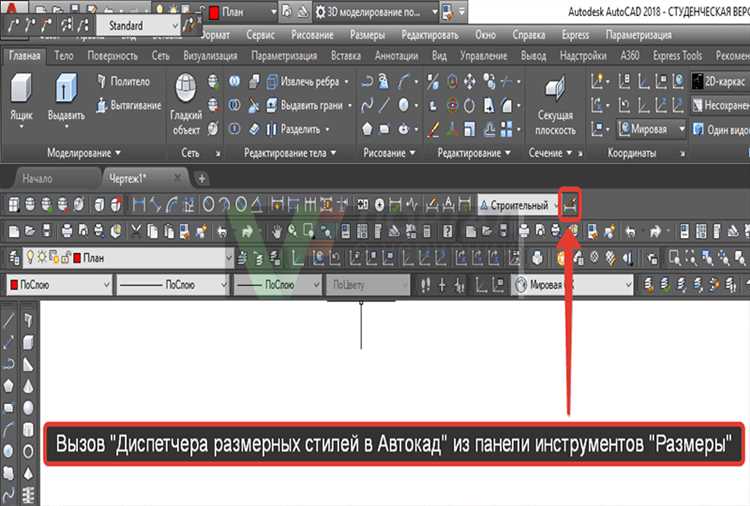Screen dimensions: 750x506
Task: Click the Zoom Realtime magnifier icon
Action: pos(292,232)
